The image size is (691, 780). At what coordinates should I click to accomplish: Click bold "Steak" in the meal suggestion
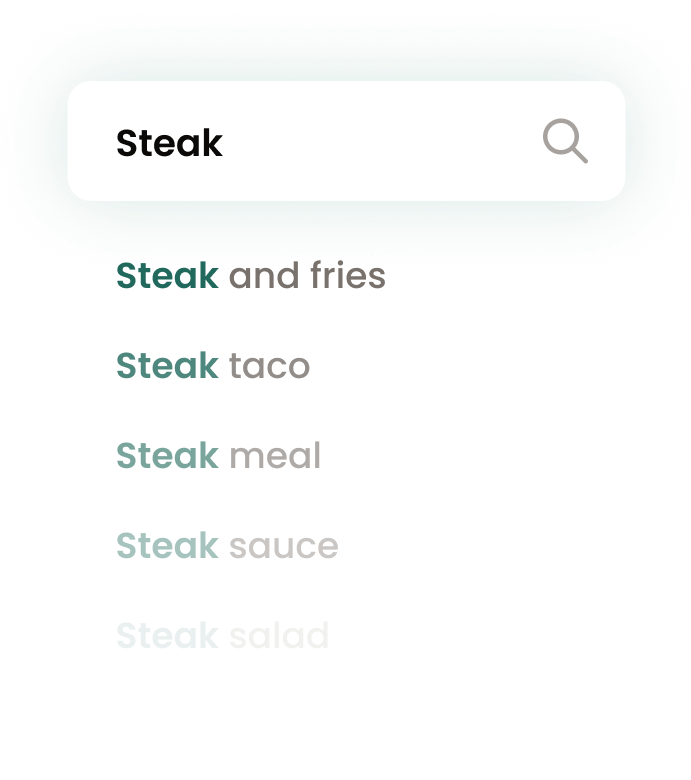coord(167,455)
